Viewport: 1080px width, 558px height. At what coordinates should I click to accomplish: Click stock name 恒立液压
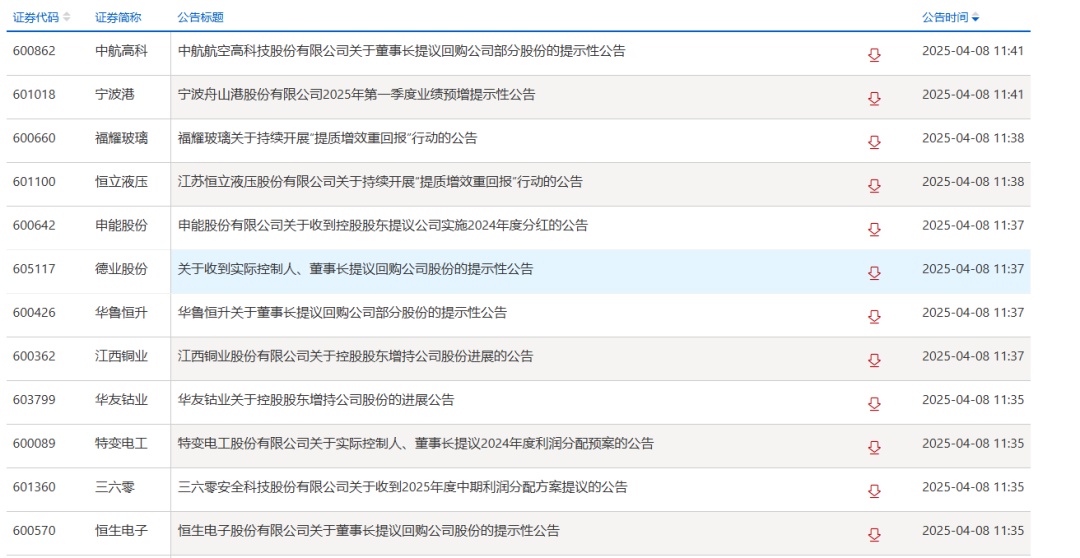(121, 182)
